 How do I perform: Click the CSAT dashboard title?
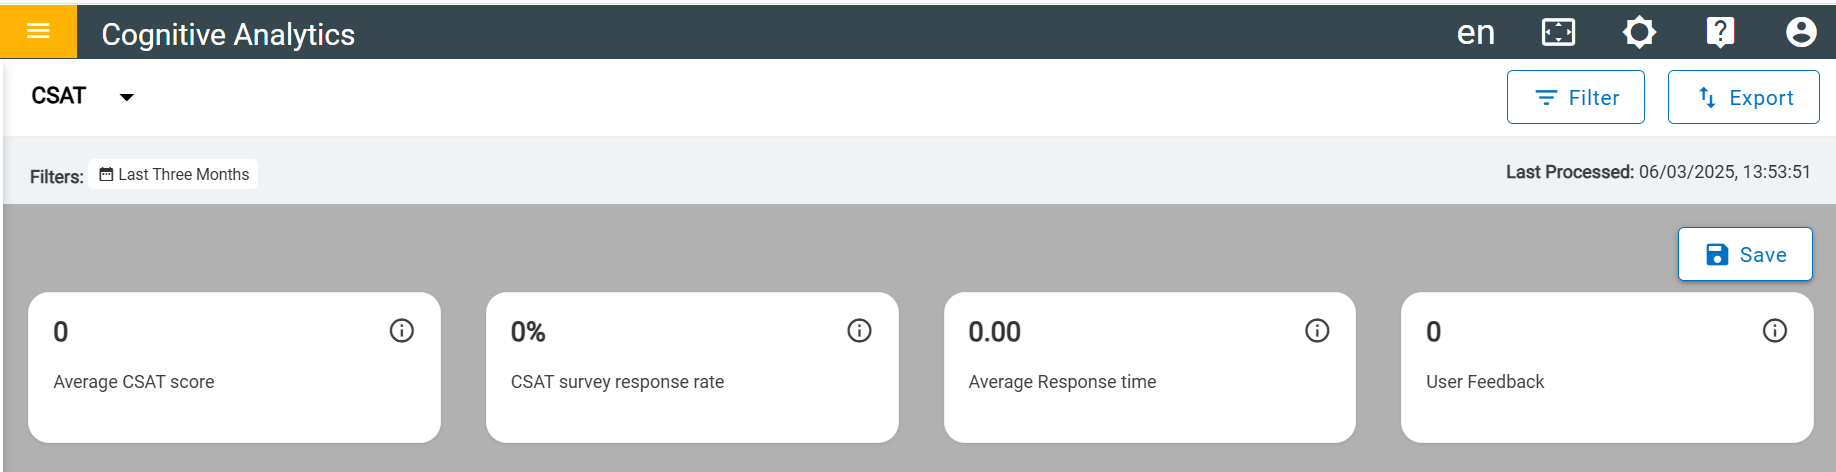pyautogui.click(x=59, y=96)
